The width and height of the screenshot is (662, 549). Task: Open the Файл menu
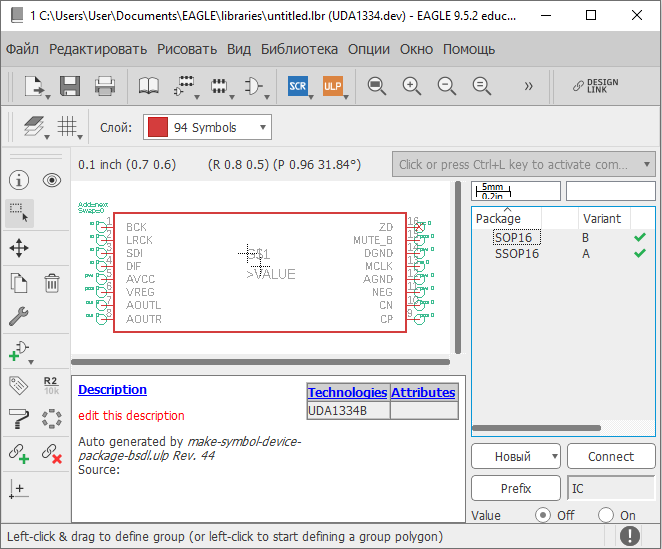pos(22,49)
